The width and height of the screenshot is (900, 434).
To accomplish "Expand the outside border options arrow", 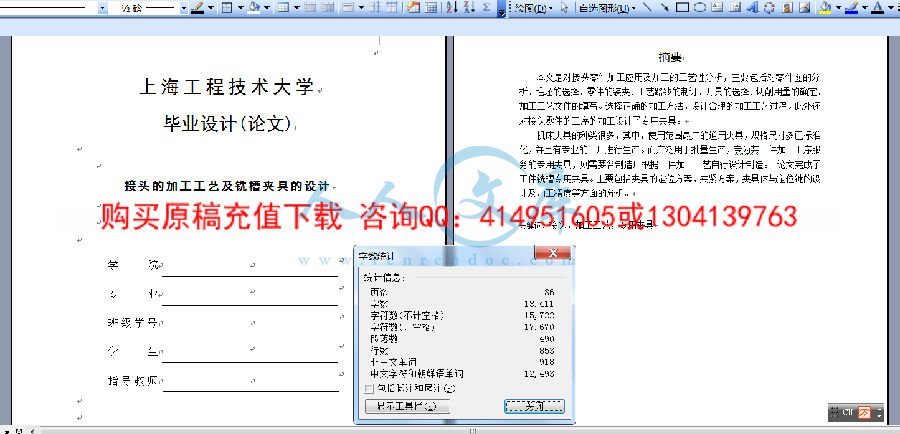I will click(x=240, y=7).
